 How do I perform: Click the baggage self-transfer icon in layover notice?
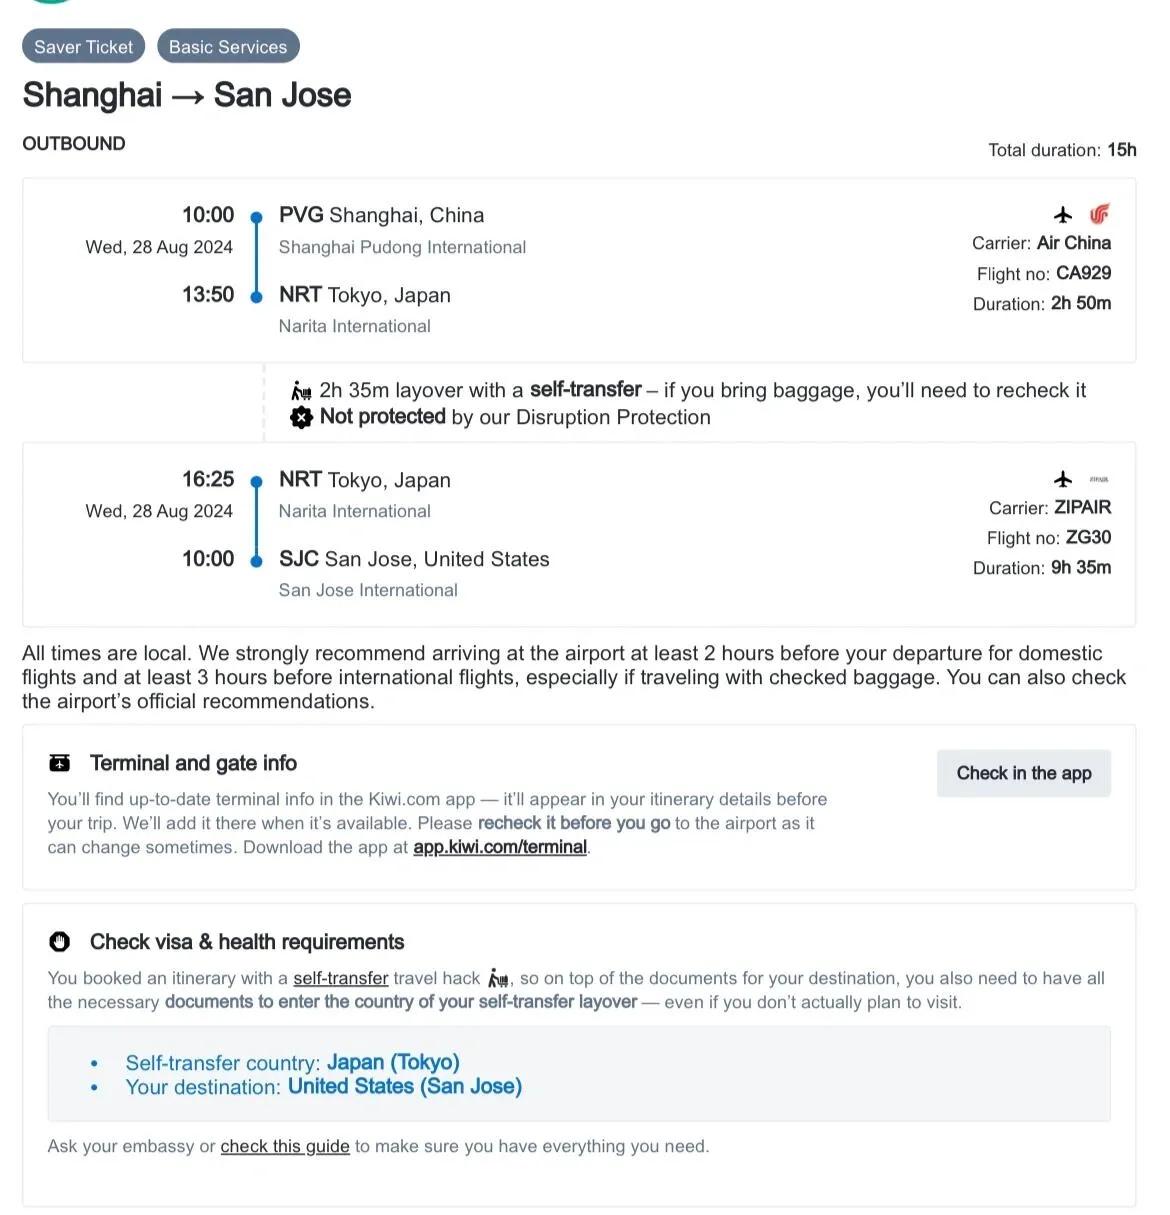[x=301, y=390]
